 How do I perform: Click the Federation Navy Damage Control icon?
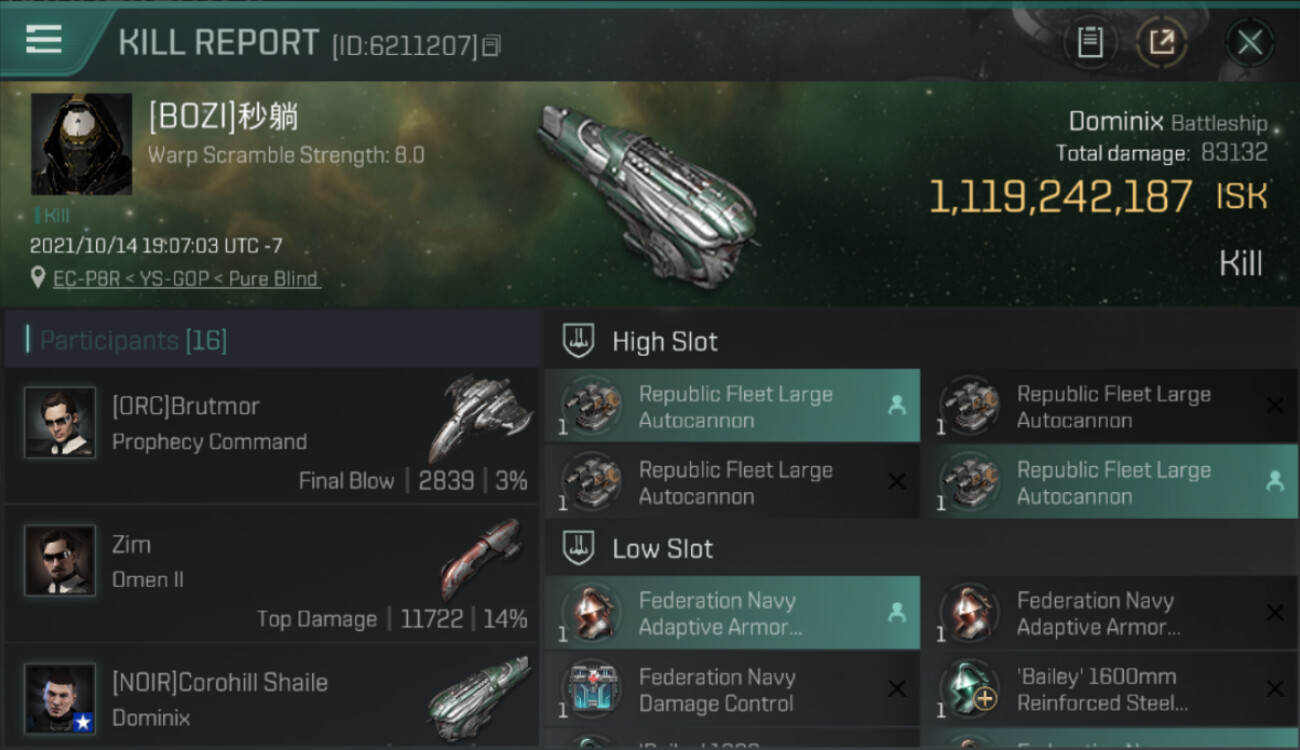click(591, 689)
